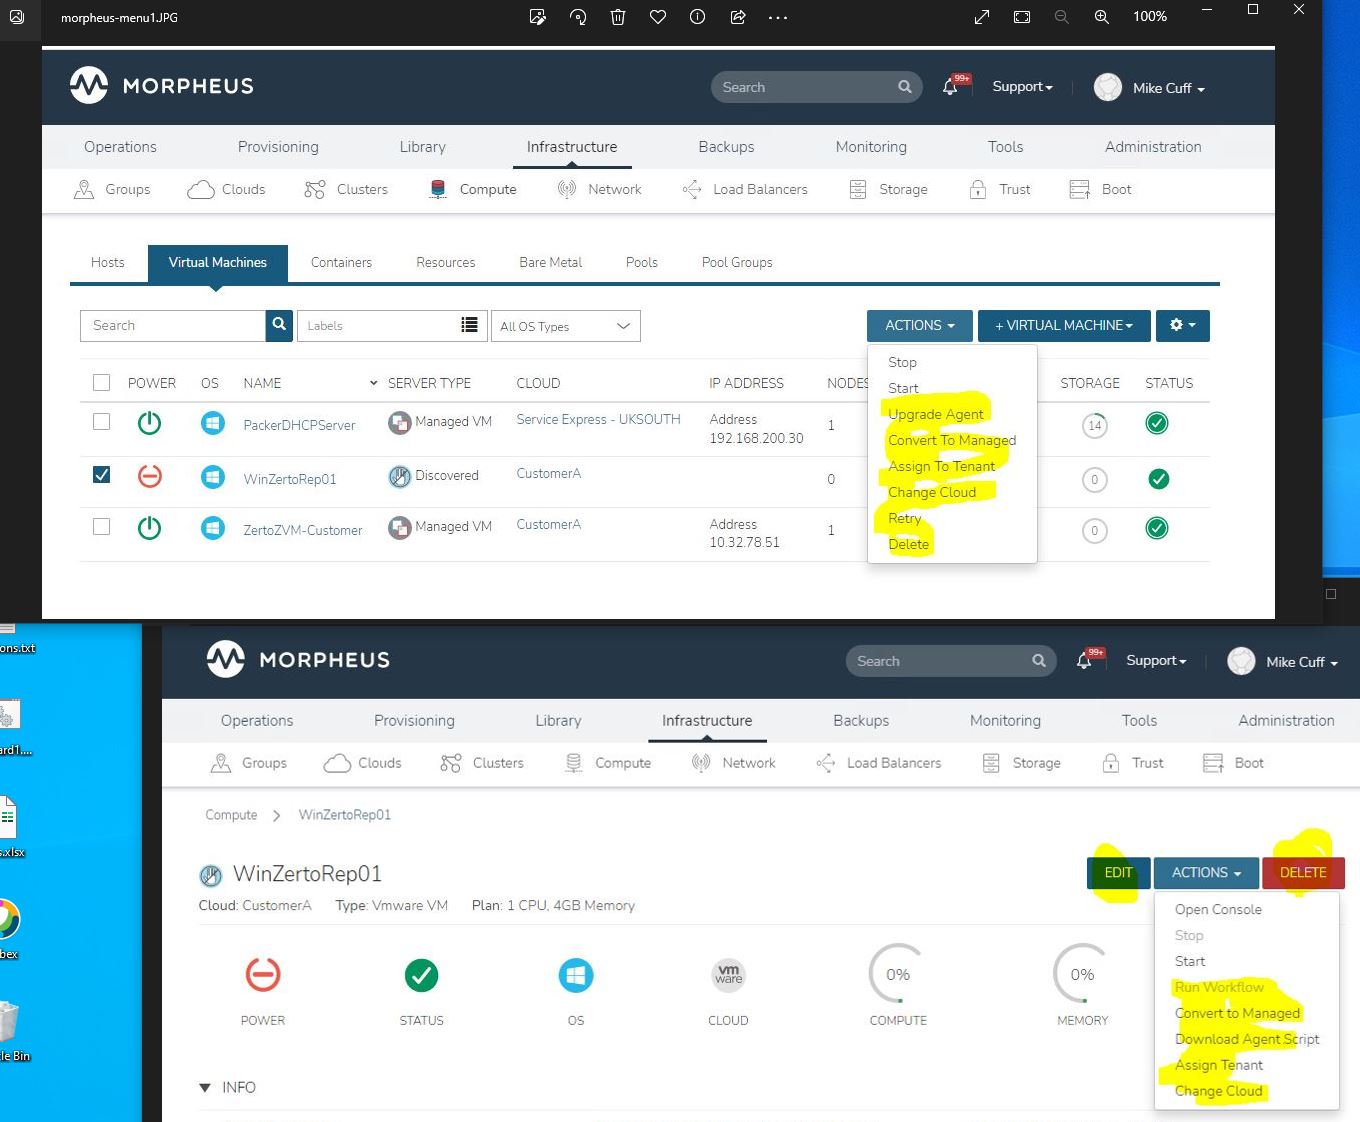1360x1122 pixels.
Task: Click the Search field in lower Morpheus header
Action: 951,661
